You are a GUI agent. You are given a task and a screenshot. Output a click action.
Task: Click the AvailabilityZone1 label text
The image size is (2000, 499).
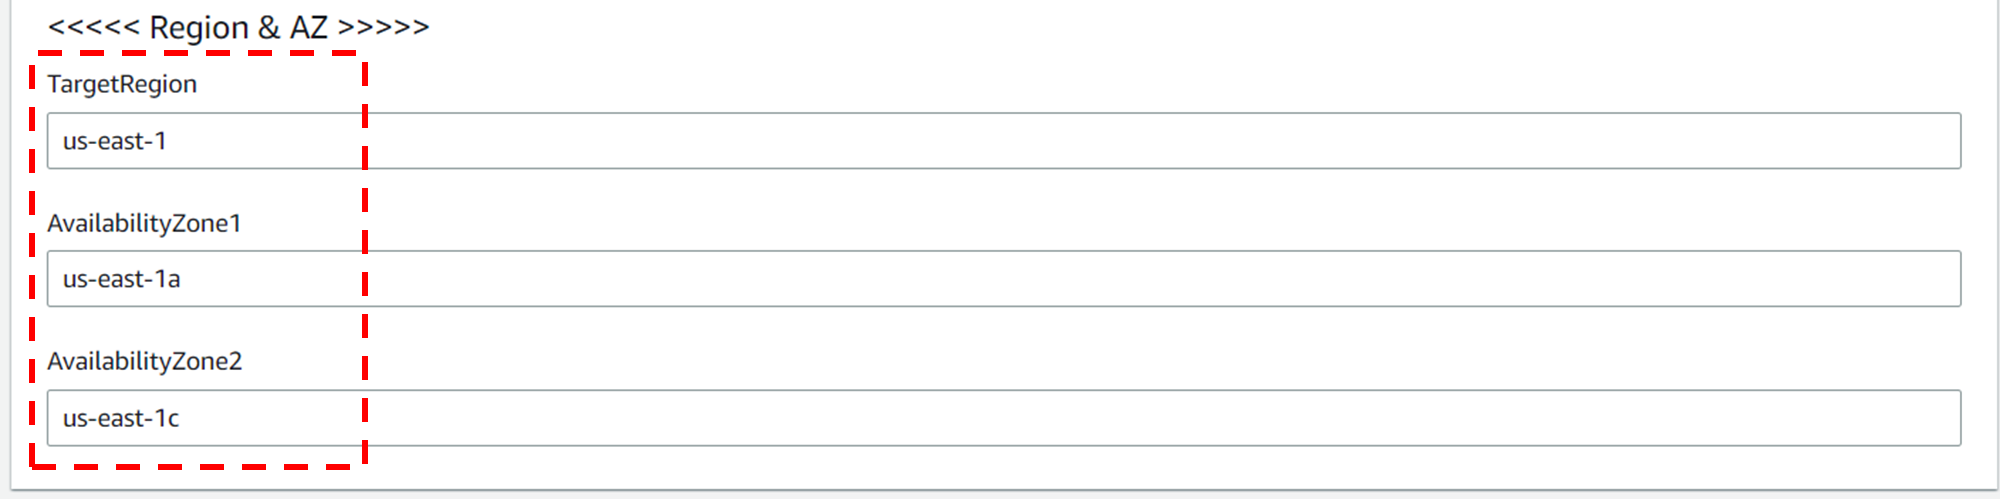tap(144, 223)
